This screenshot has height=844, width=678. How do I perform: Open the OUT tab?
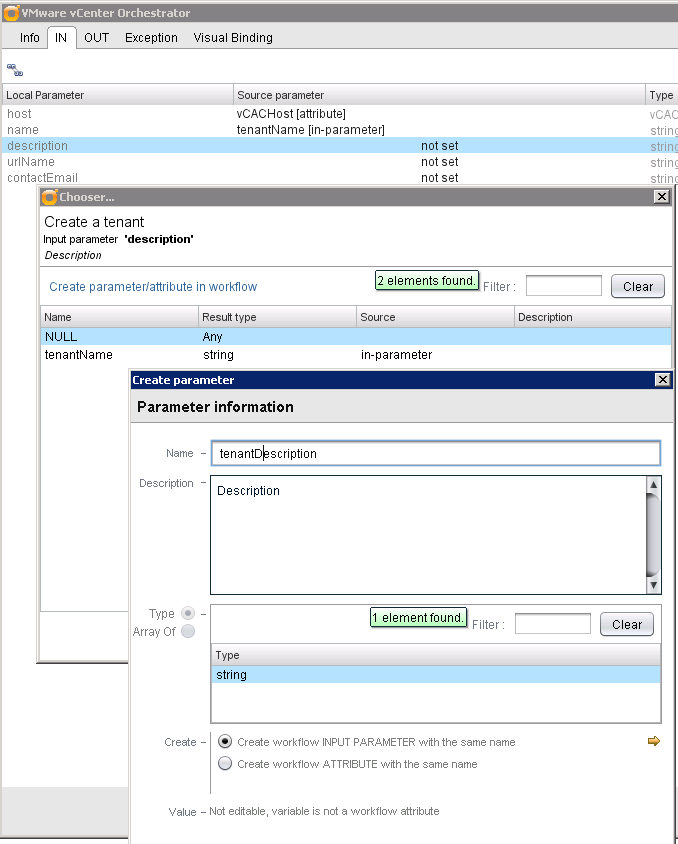[96, 38]
